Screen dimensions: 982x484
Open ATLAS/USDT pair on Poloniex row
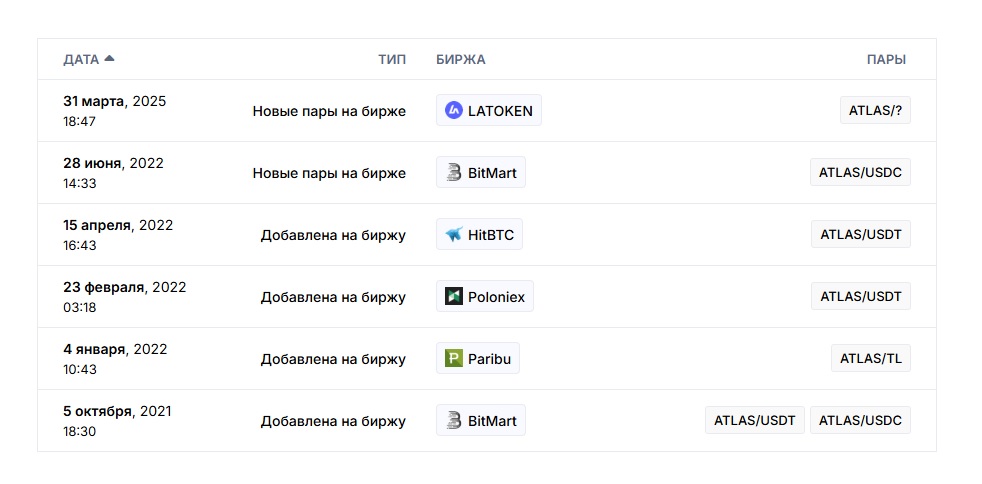(861, 296)
